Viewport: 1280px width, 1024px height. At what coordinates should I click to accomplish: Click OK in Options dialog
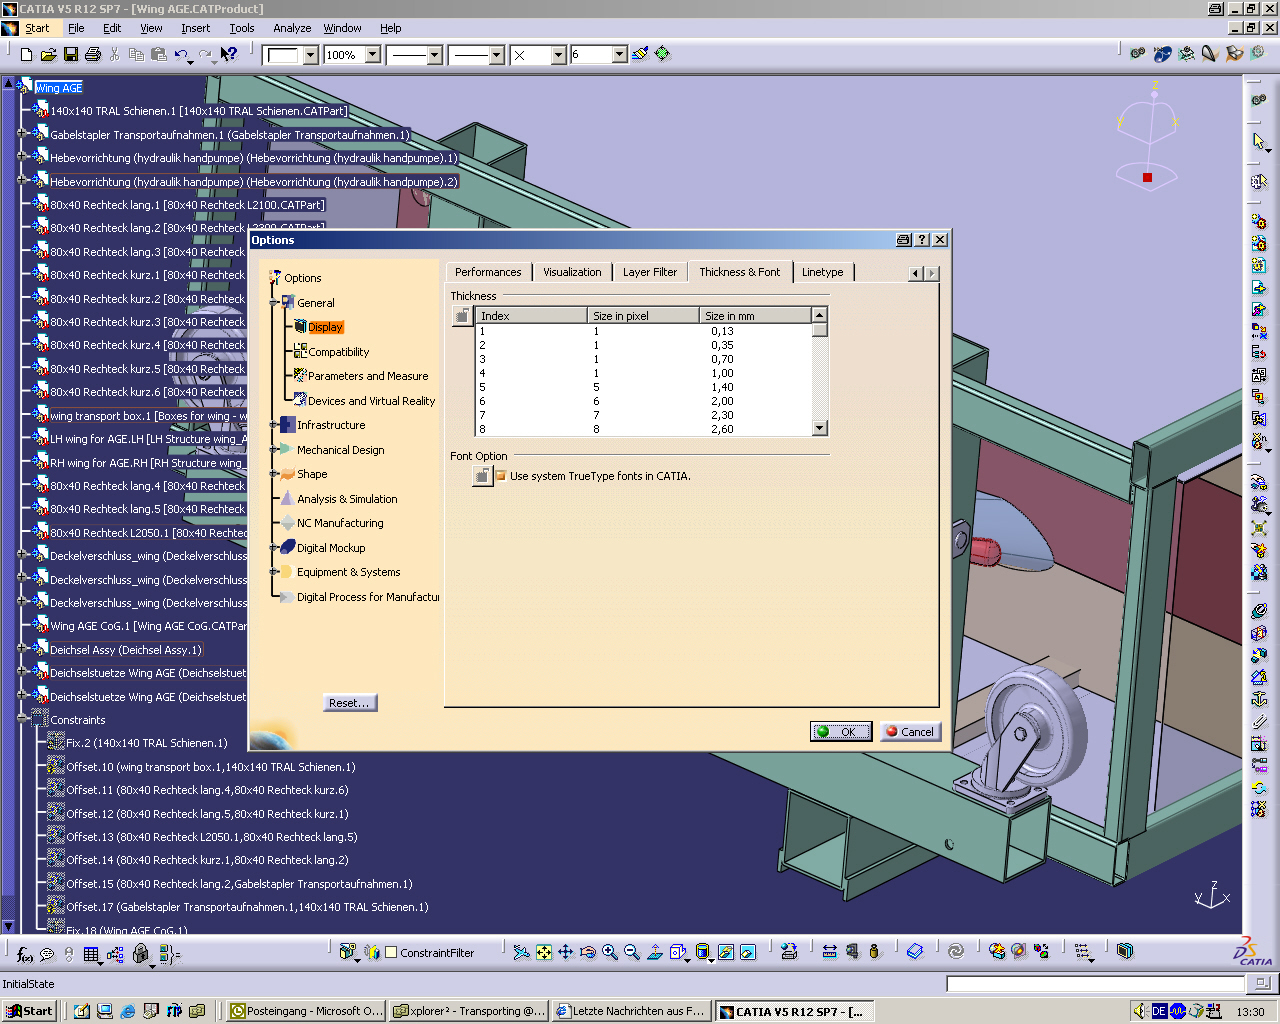(841, 732)
